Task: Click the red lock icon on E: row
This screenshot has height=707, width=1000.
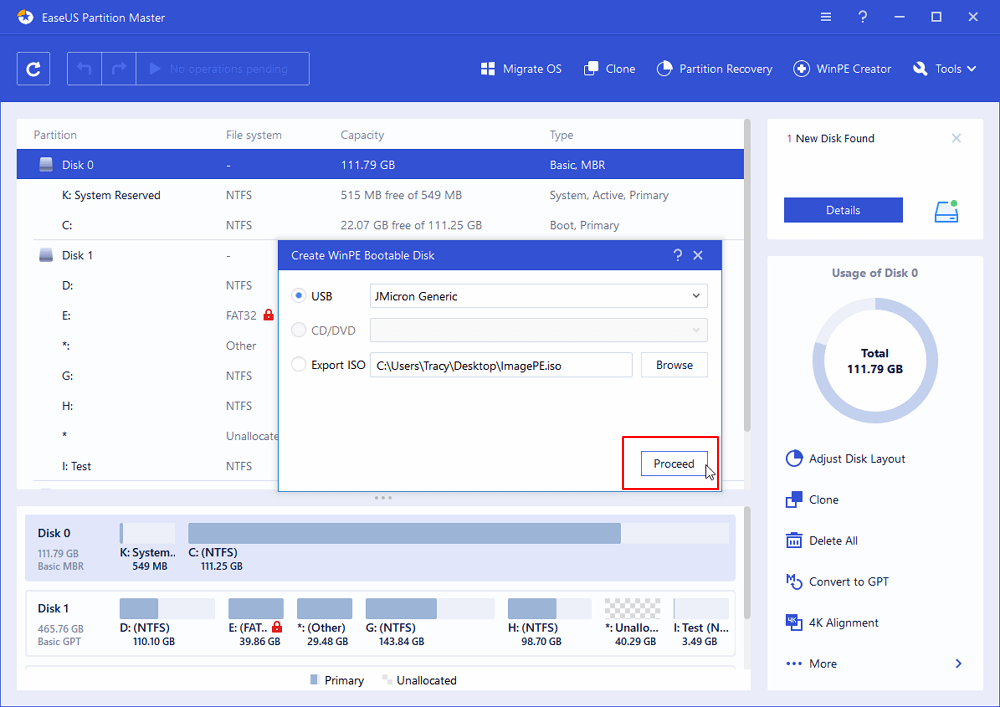Action: 268,315
